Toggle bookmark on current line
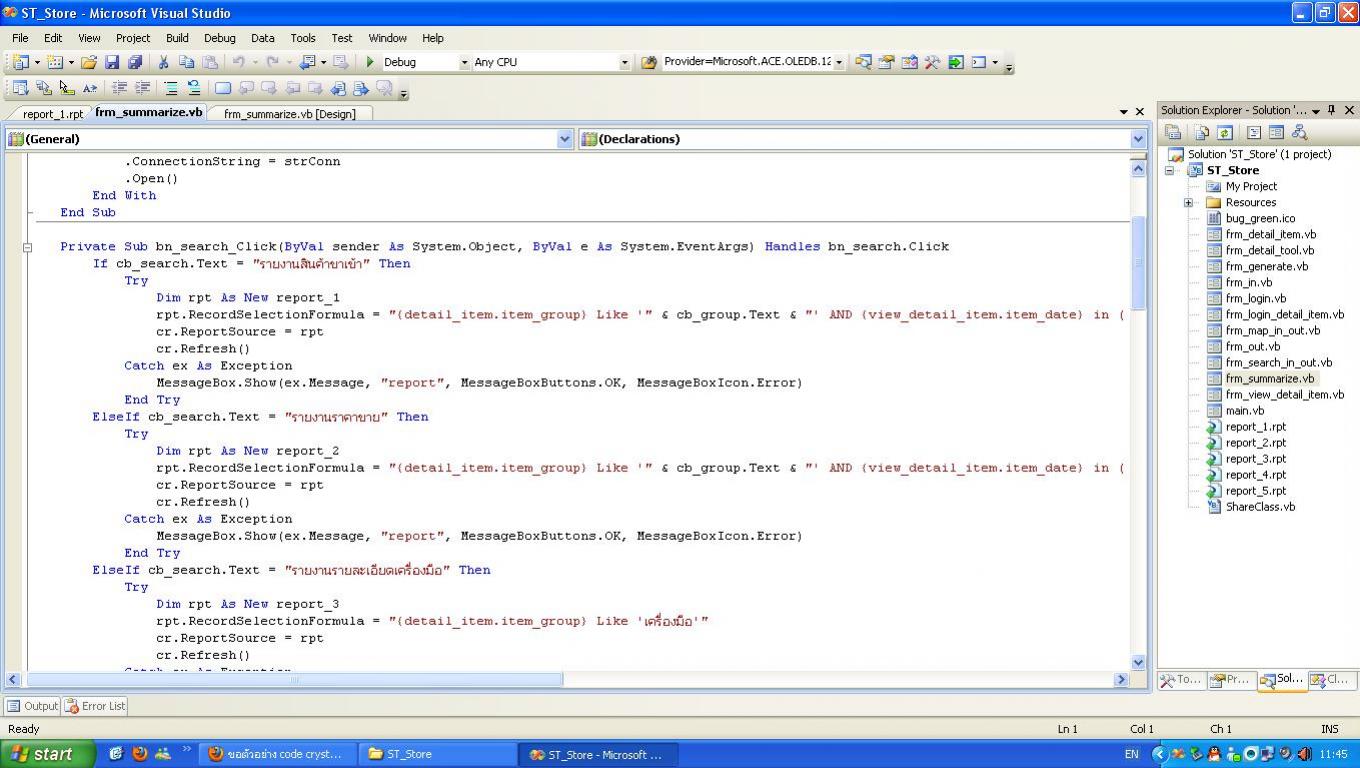Screen dimensions: 1360x768 pyautogui.click(x=223, y=88)
